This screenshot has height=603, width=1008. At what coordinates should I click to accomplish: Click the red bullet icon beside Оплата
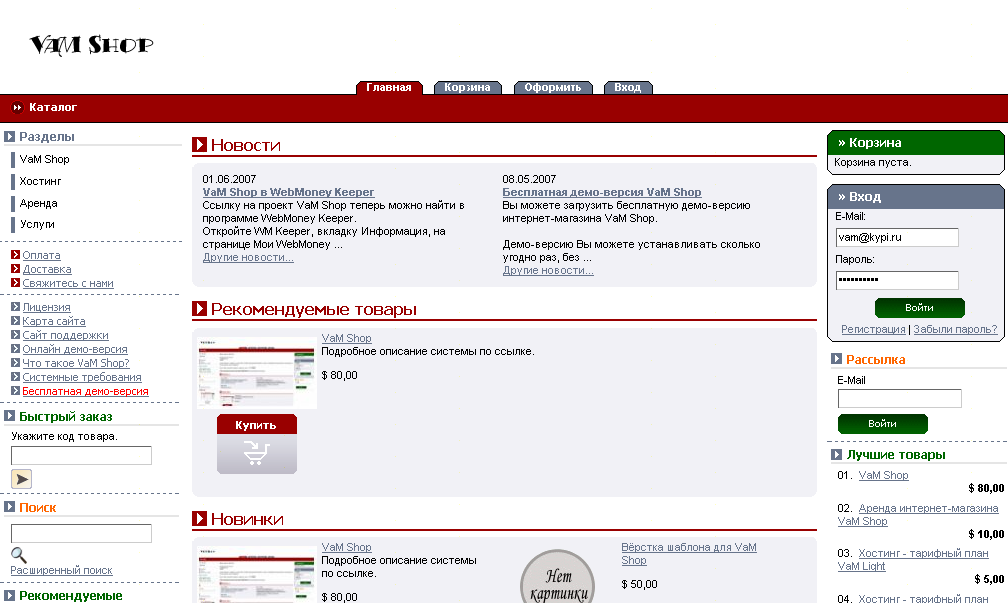[x=15, y=255]
